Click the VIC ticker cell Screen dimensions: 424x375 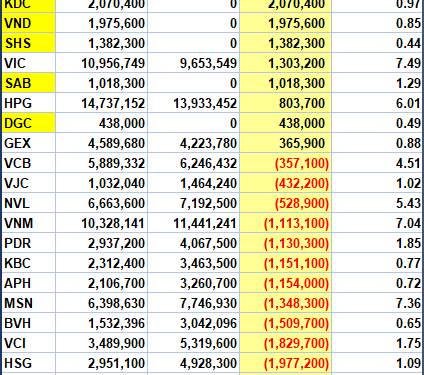pos(29,63)
